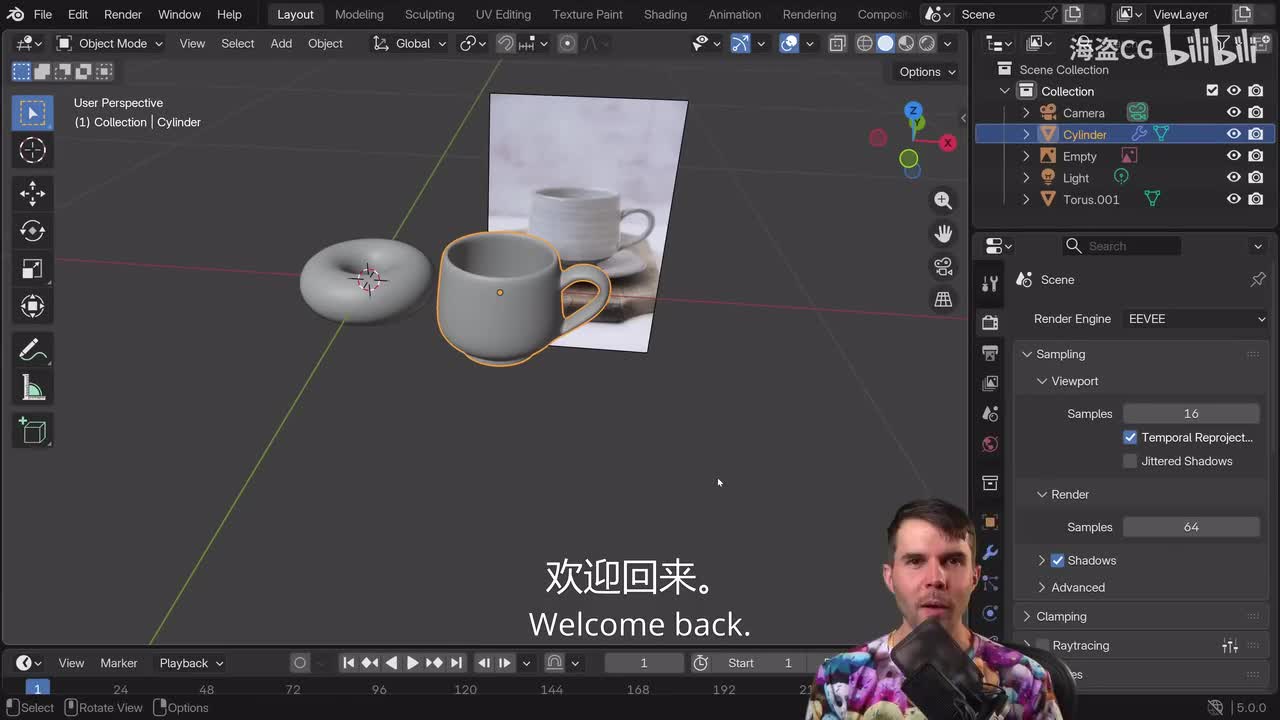Click the pan view hand icon
The image size is (1280, 720).
tap(943, 233)
